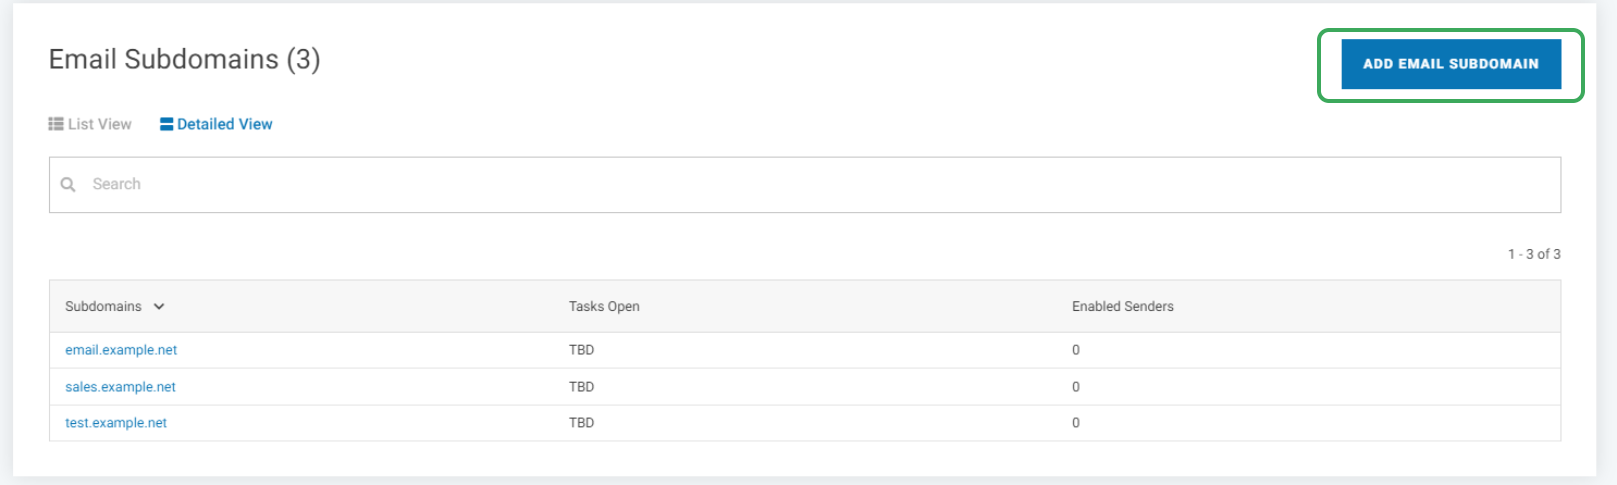Viewport: 1617px width, 485px height.
Task: Click the Subdomains column header text
Action: coord(103,307)
